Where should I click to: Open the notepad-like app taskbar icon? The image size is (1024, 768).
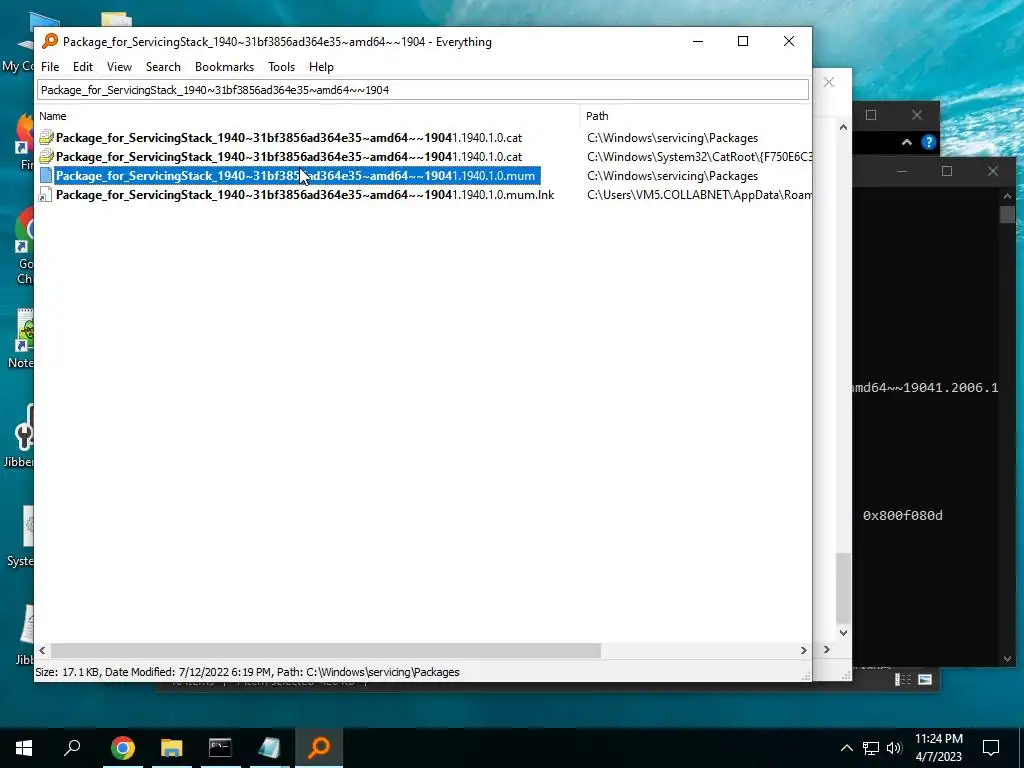(269, 748)
